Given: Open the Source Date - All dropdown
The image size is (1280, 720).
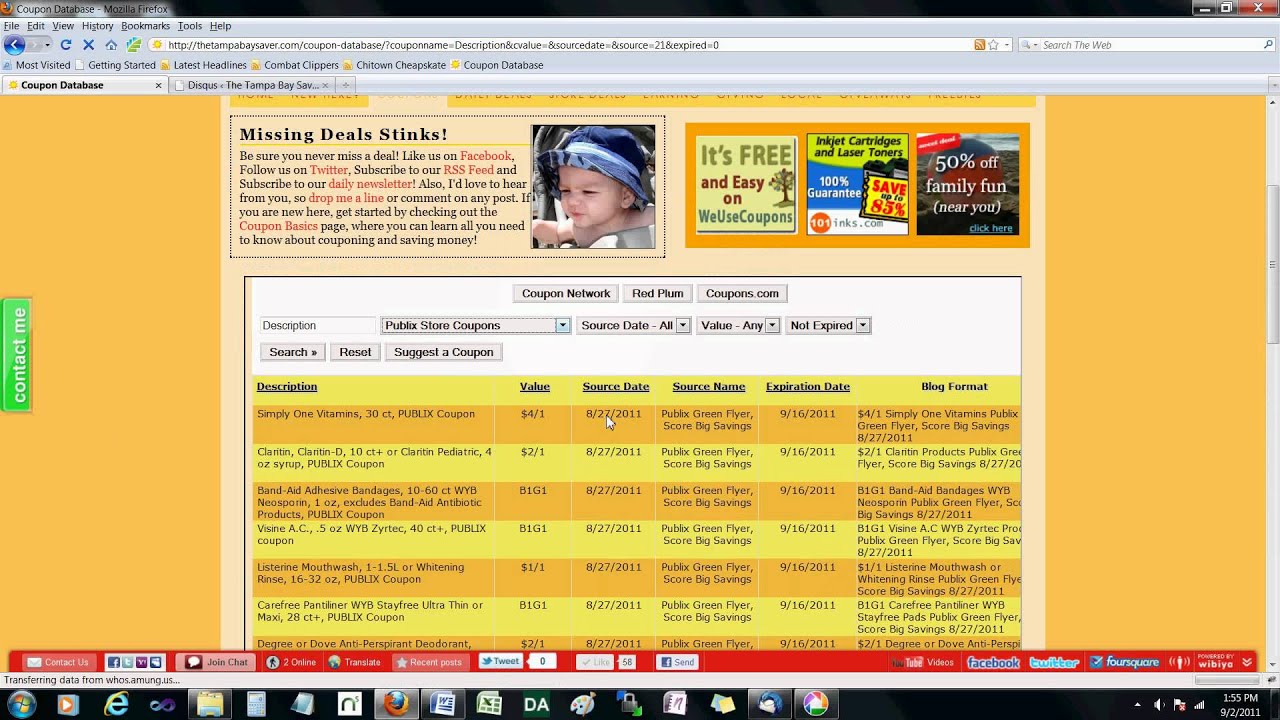Looking at the screenshot, I should click(633, 325).
